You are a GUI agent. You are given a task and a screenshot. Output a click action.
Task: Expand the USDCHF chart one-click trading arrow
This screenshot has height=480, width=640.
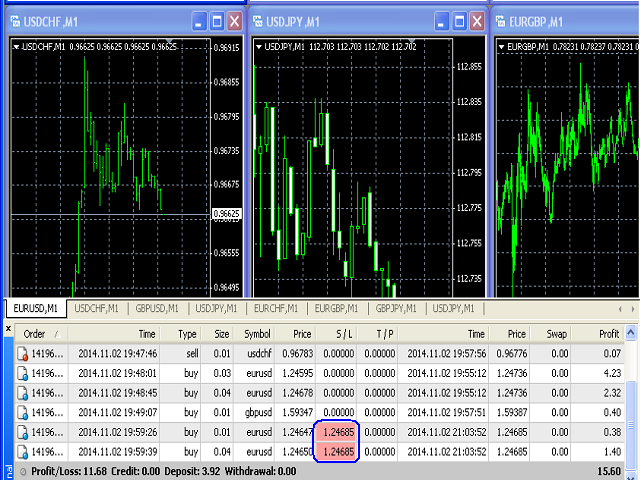(x=16, y=46)
